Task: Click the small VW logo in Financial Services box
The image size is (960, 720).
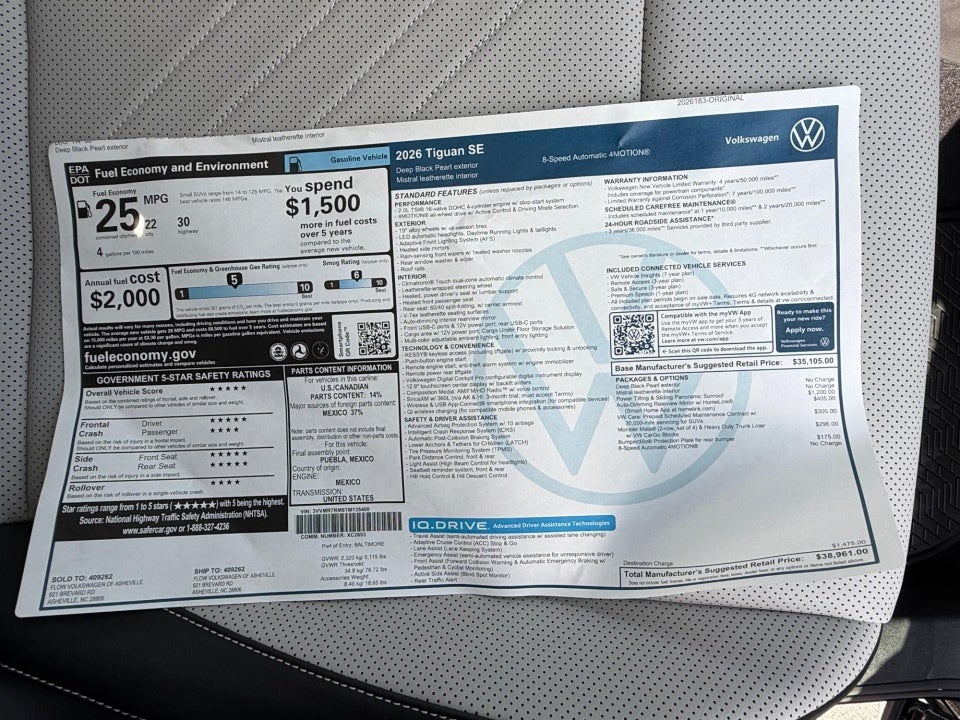Action: tap(824, 342)
